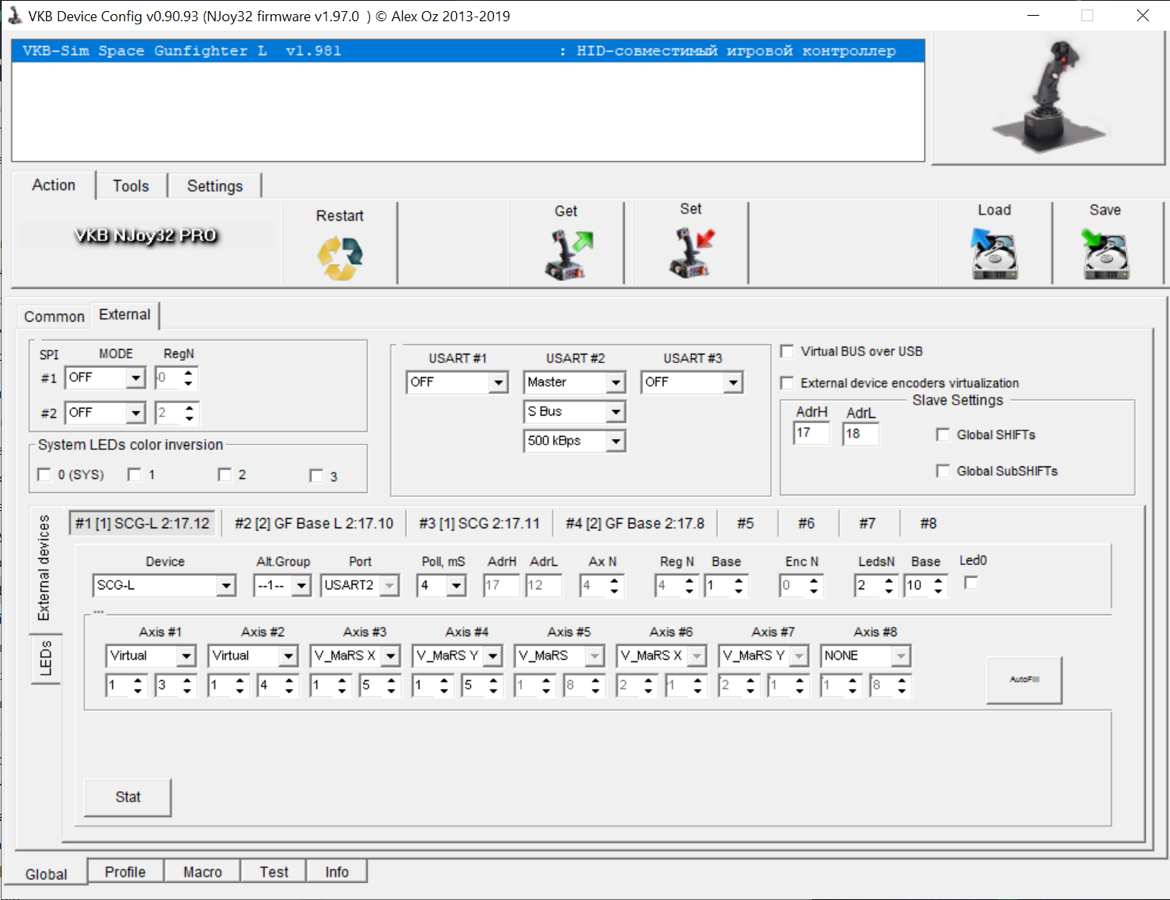
Task: Open the Profile bottom tab
Action: pyautogui.click(x=125, y=872)
